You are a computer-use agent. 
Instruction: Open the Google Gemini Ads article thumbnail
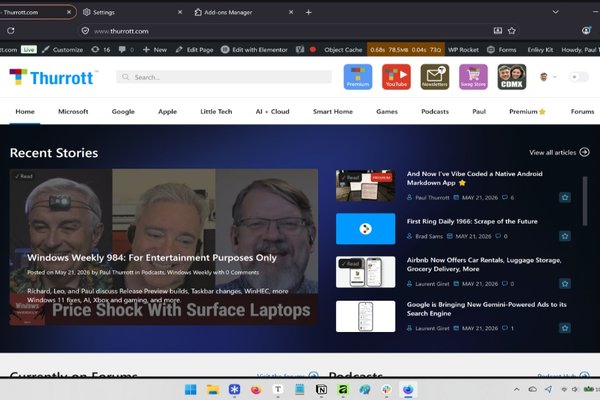pyautogui.click(x=365, y=316)
